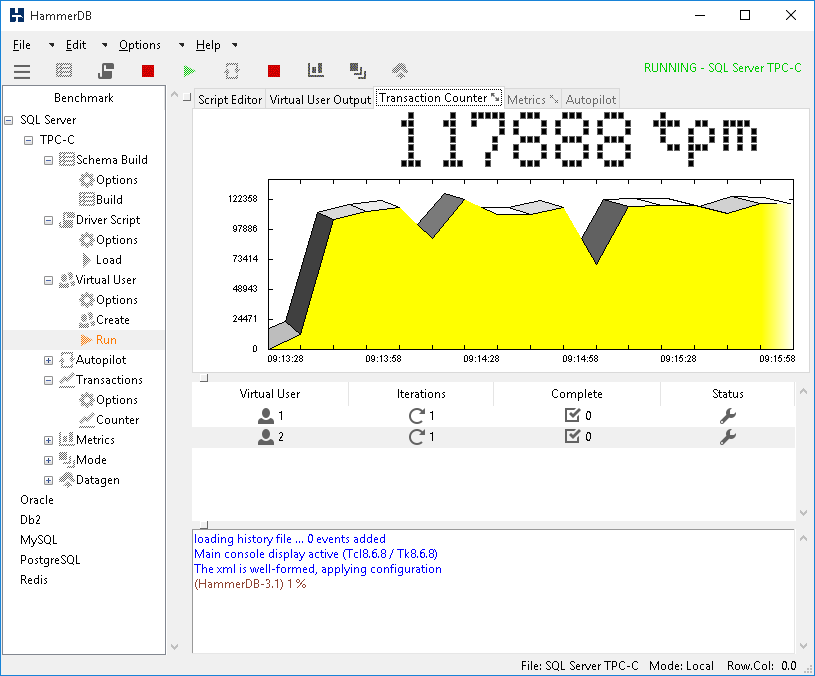Collapse the SQL Server tree node

(x=9, y=121)
